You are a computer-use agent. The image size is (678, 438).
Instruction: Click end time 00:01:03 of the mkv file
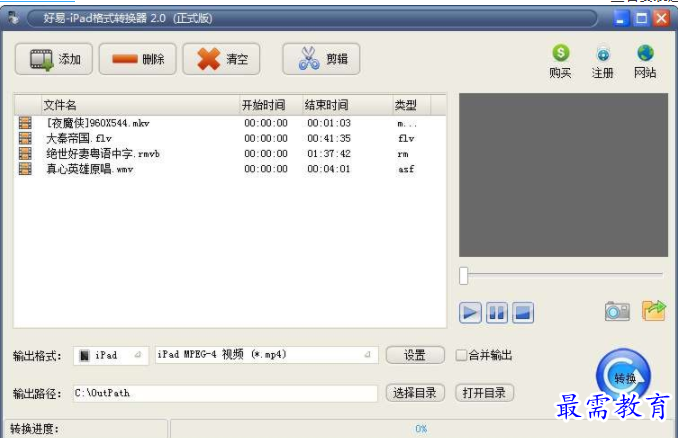329,123
